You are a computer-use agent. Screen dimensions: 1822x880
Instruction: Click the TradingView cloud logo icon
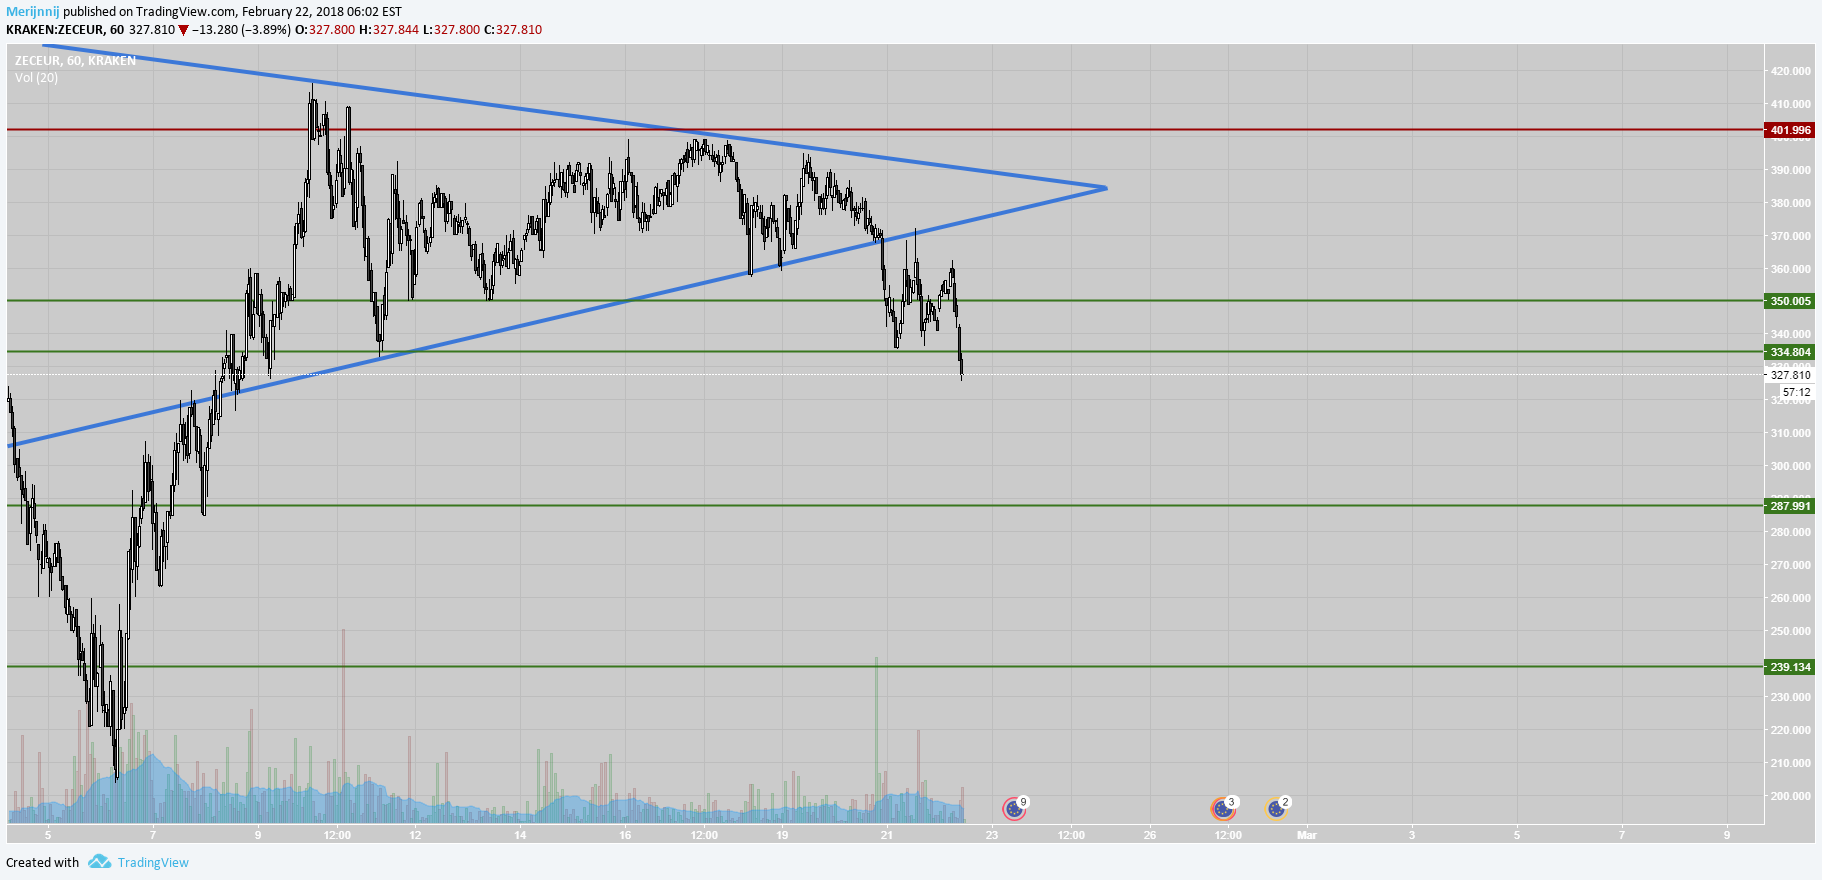click(x=99, y=861)
